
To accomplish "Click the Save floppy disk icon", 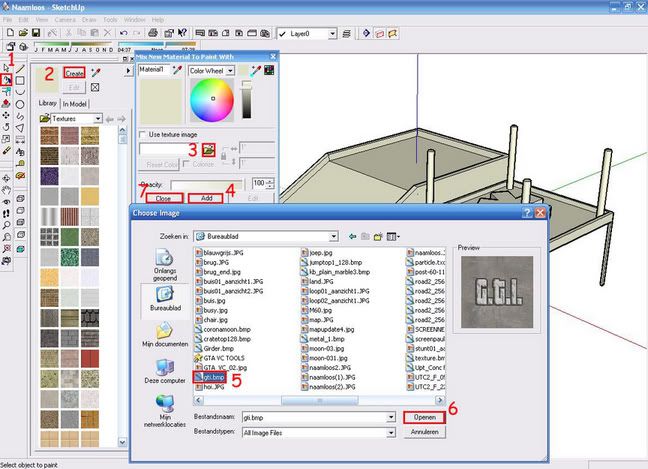I will tap(36, 33).
